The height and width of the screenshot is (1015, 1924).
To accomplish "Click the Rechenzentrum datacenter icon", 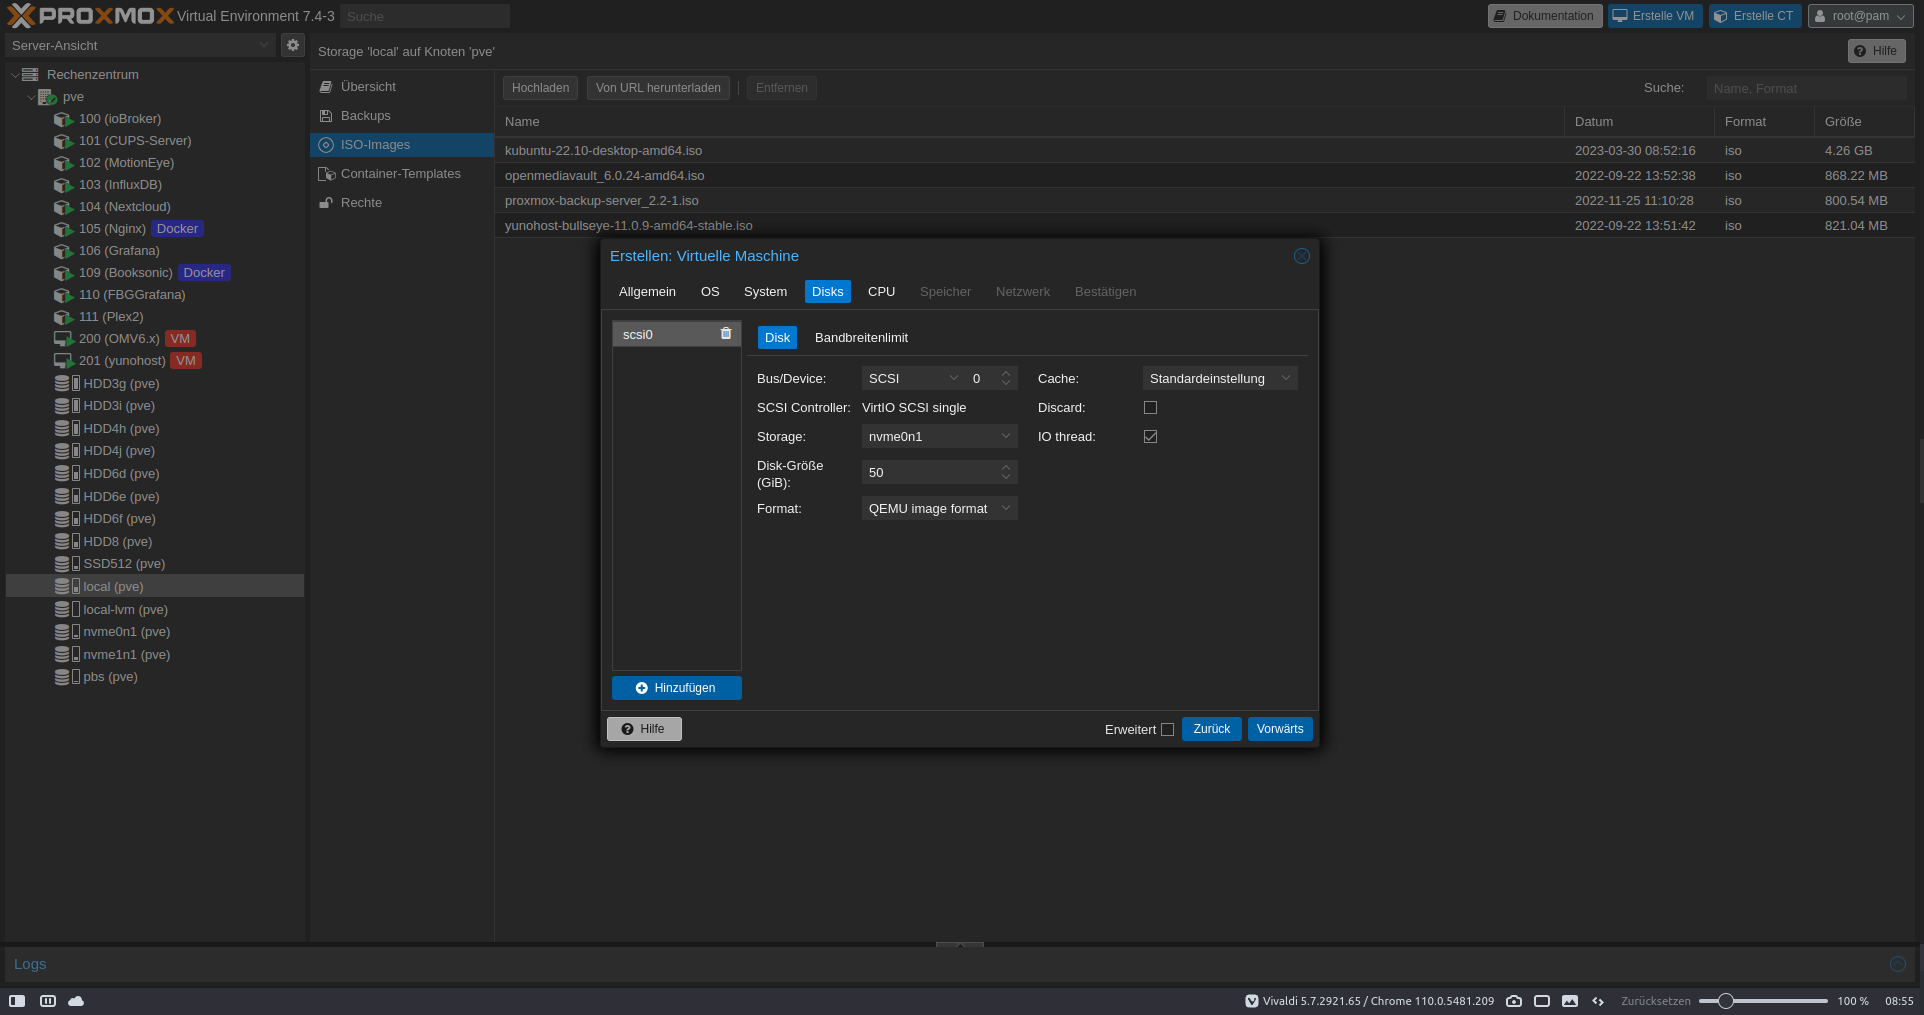I will coord(30,75).
